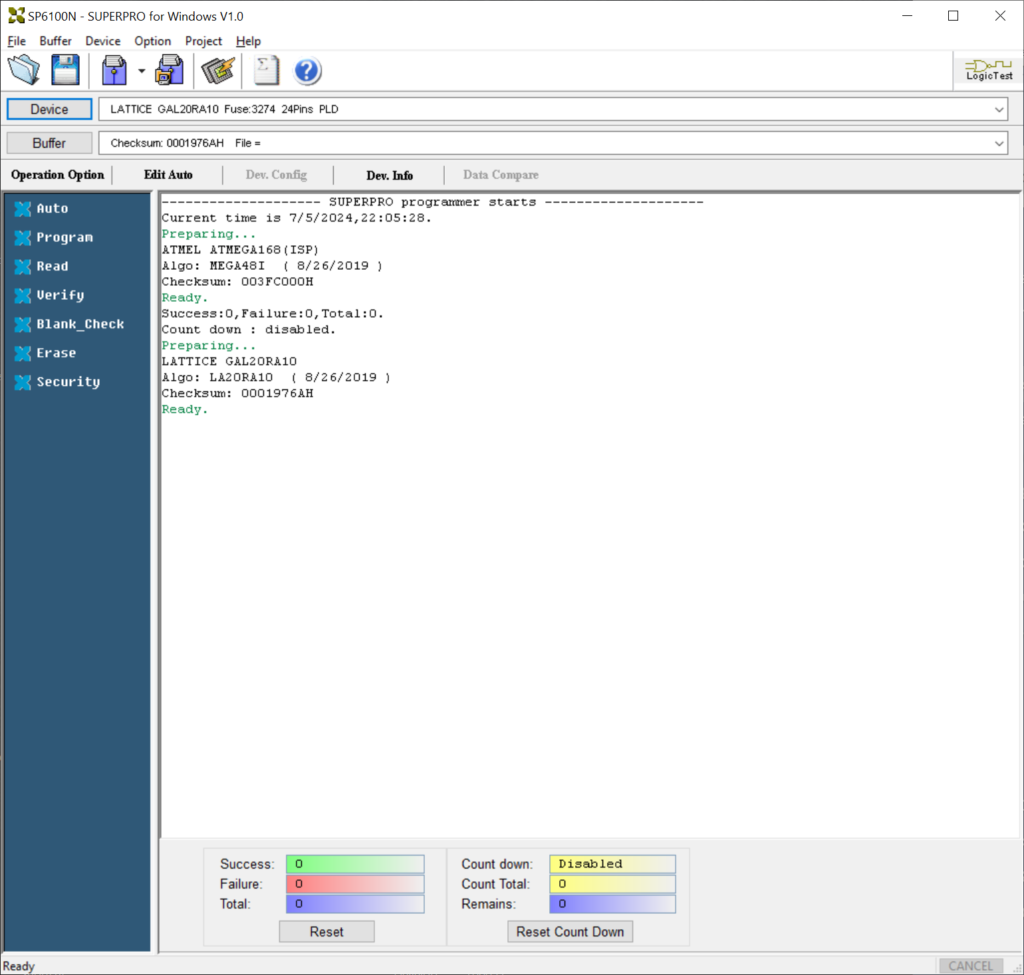Screen dimensions: 1024x975
Task: Click the Buffer button
Action: 49,143
